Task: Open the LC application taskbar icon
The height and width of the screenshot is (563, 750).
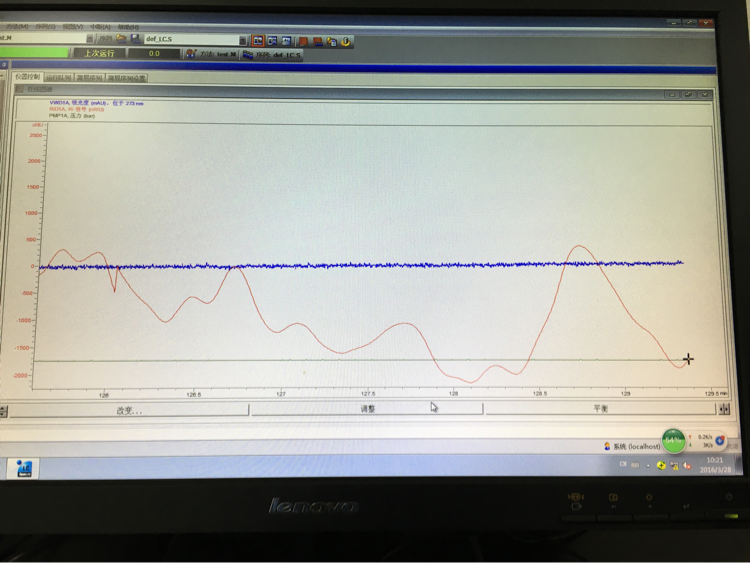Action: pos(23,468)
